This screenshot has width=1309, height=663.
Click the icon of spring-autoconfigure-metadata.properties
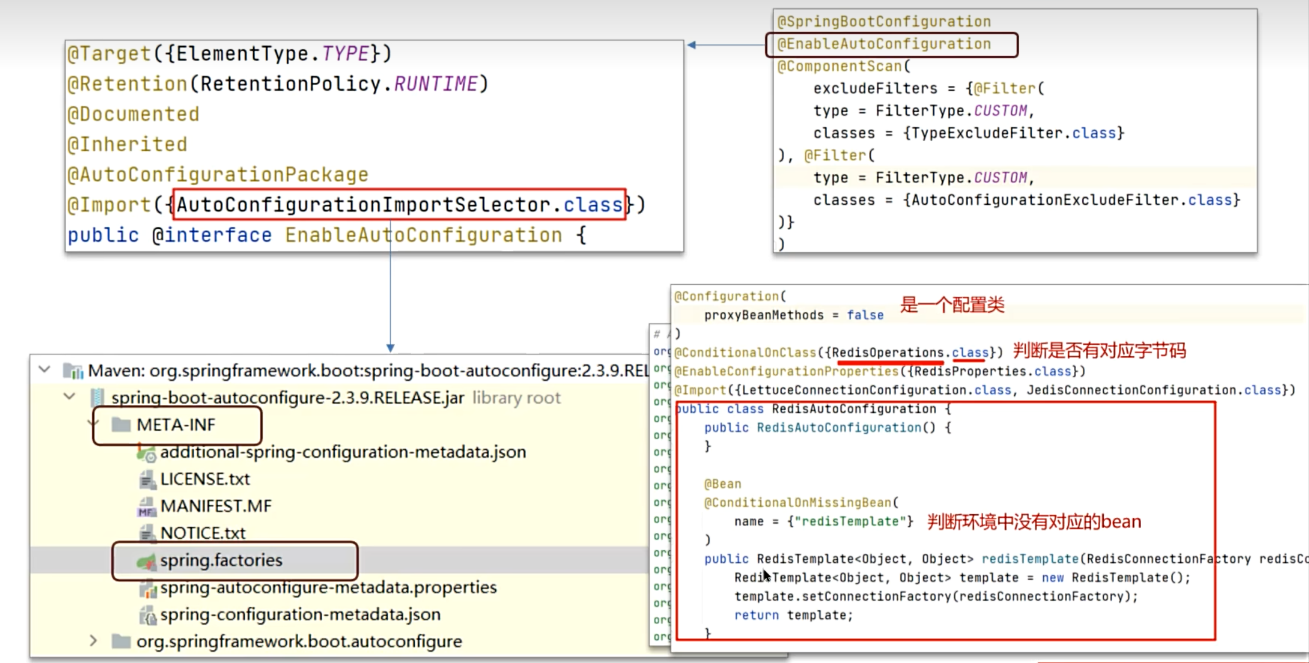[146, 588]
